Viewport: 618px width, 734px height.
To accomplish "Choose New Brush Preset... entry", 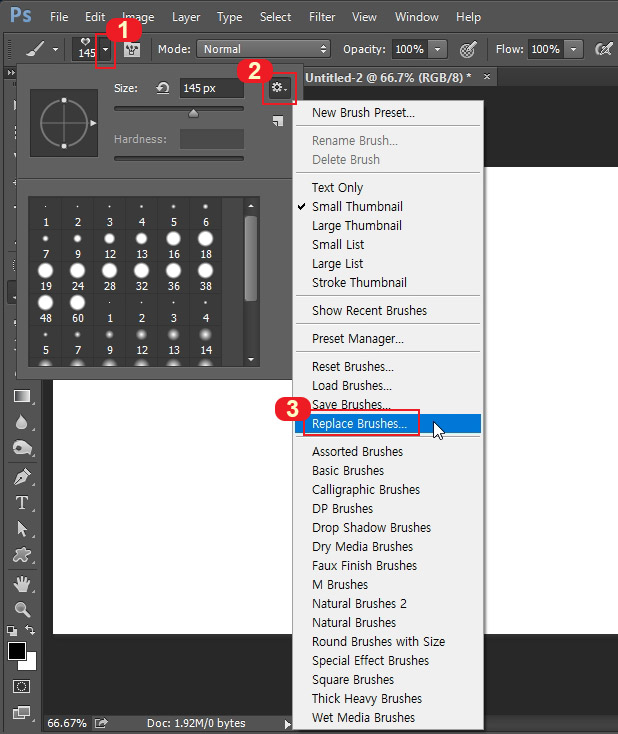I will click(x=388, y=112).
